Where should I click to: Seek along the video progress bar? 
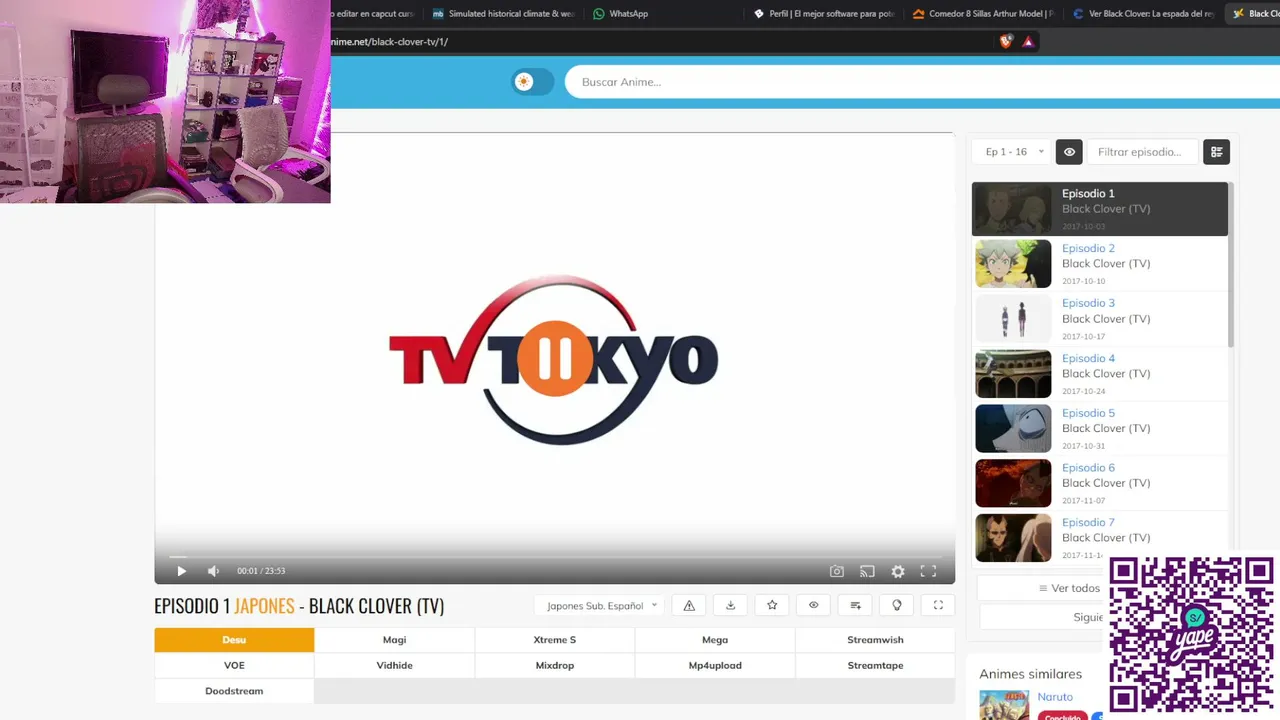(x=554, y=556)
